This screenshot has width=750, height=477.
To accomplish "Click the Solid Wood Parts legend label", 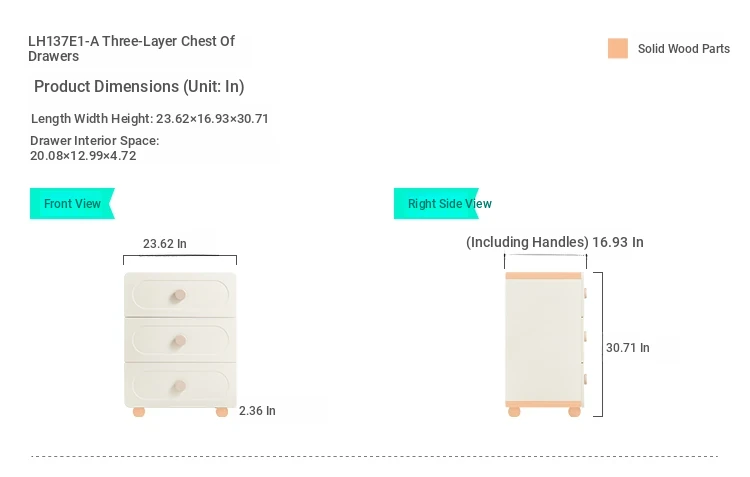I will tap(684, 48).
